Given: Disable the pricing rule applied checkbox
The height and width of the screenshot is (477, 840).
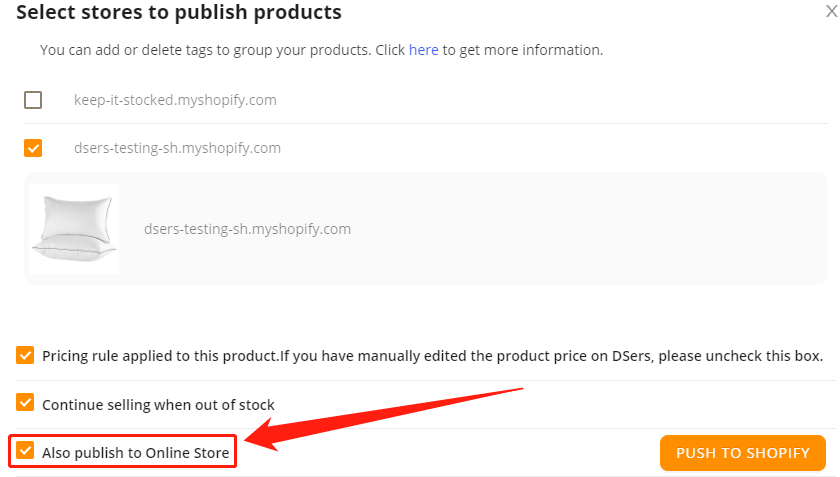Looking at the screenshot, I should tap(25, 355).
